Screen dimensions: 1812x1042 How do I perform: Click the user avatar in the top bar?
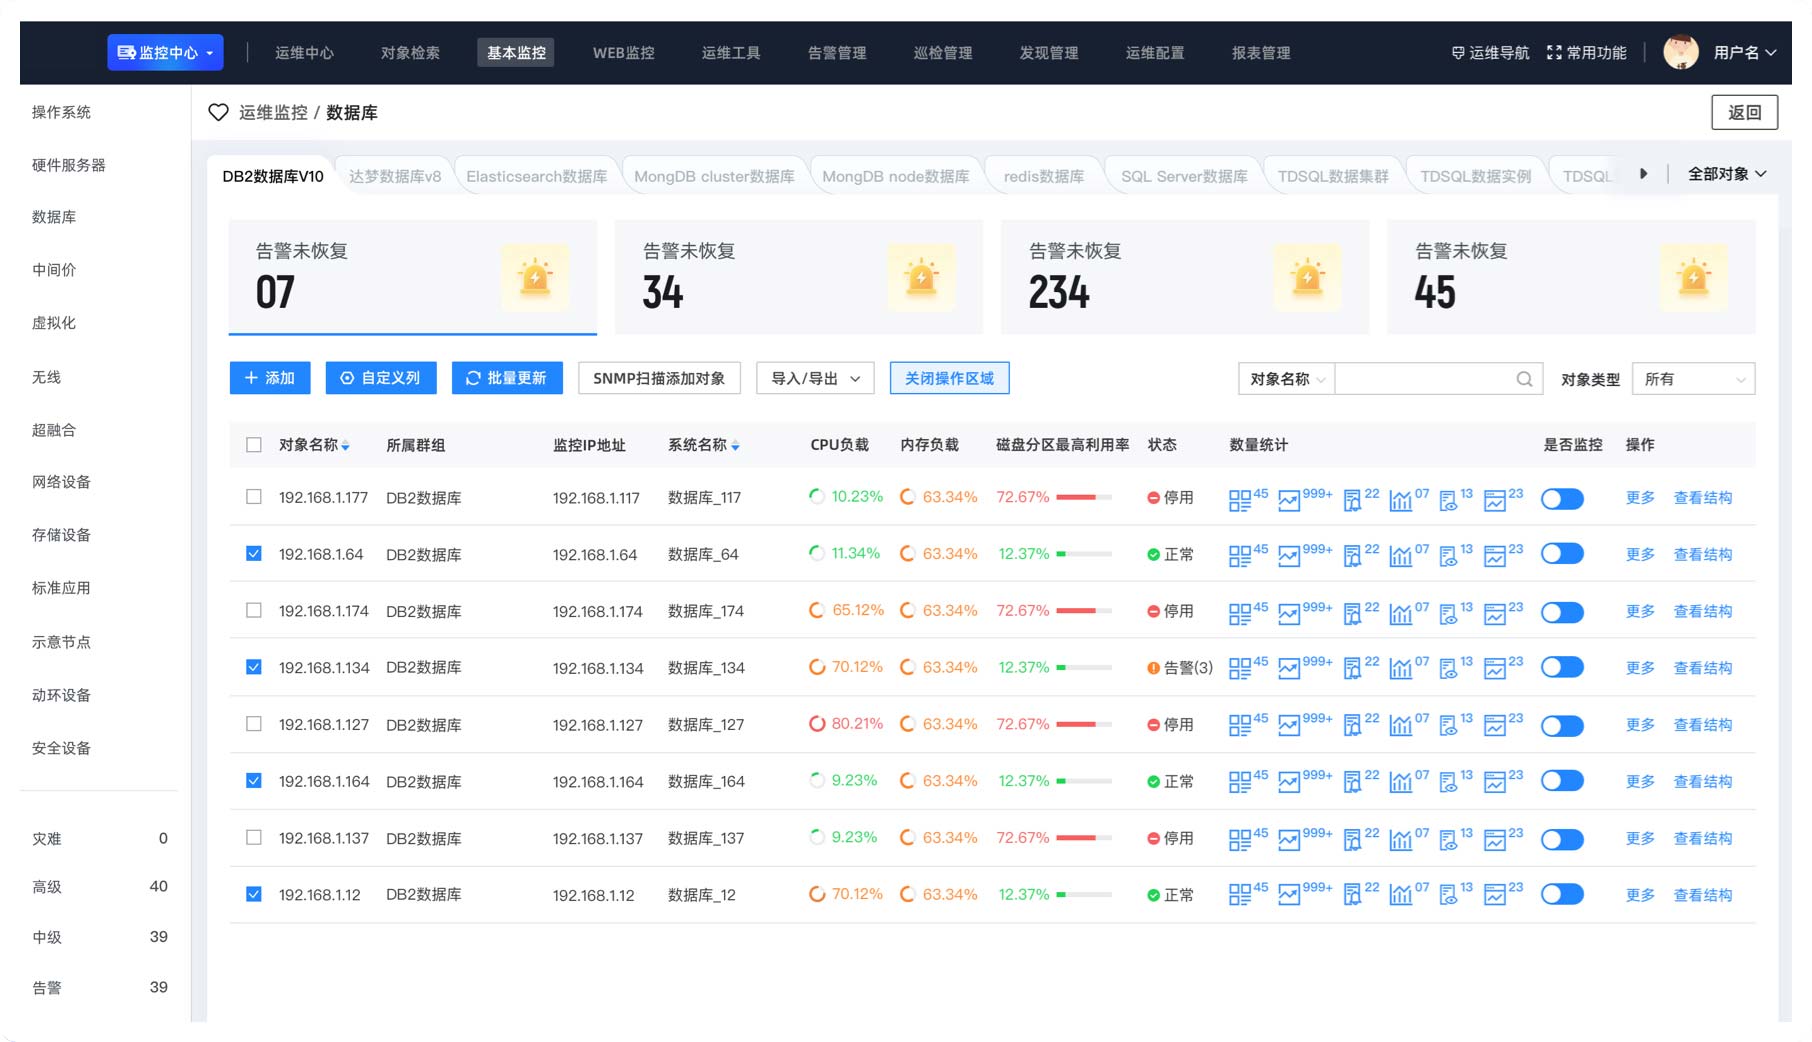1680,52
